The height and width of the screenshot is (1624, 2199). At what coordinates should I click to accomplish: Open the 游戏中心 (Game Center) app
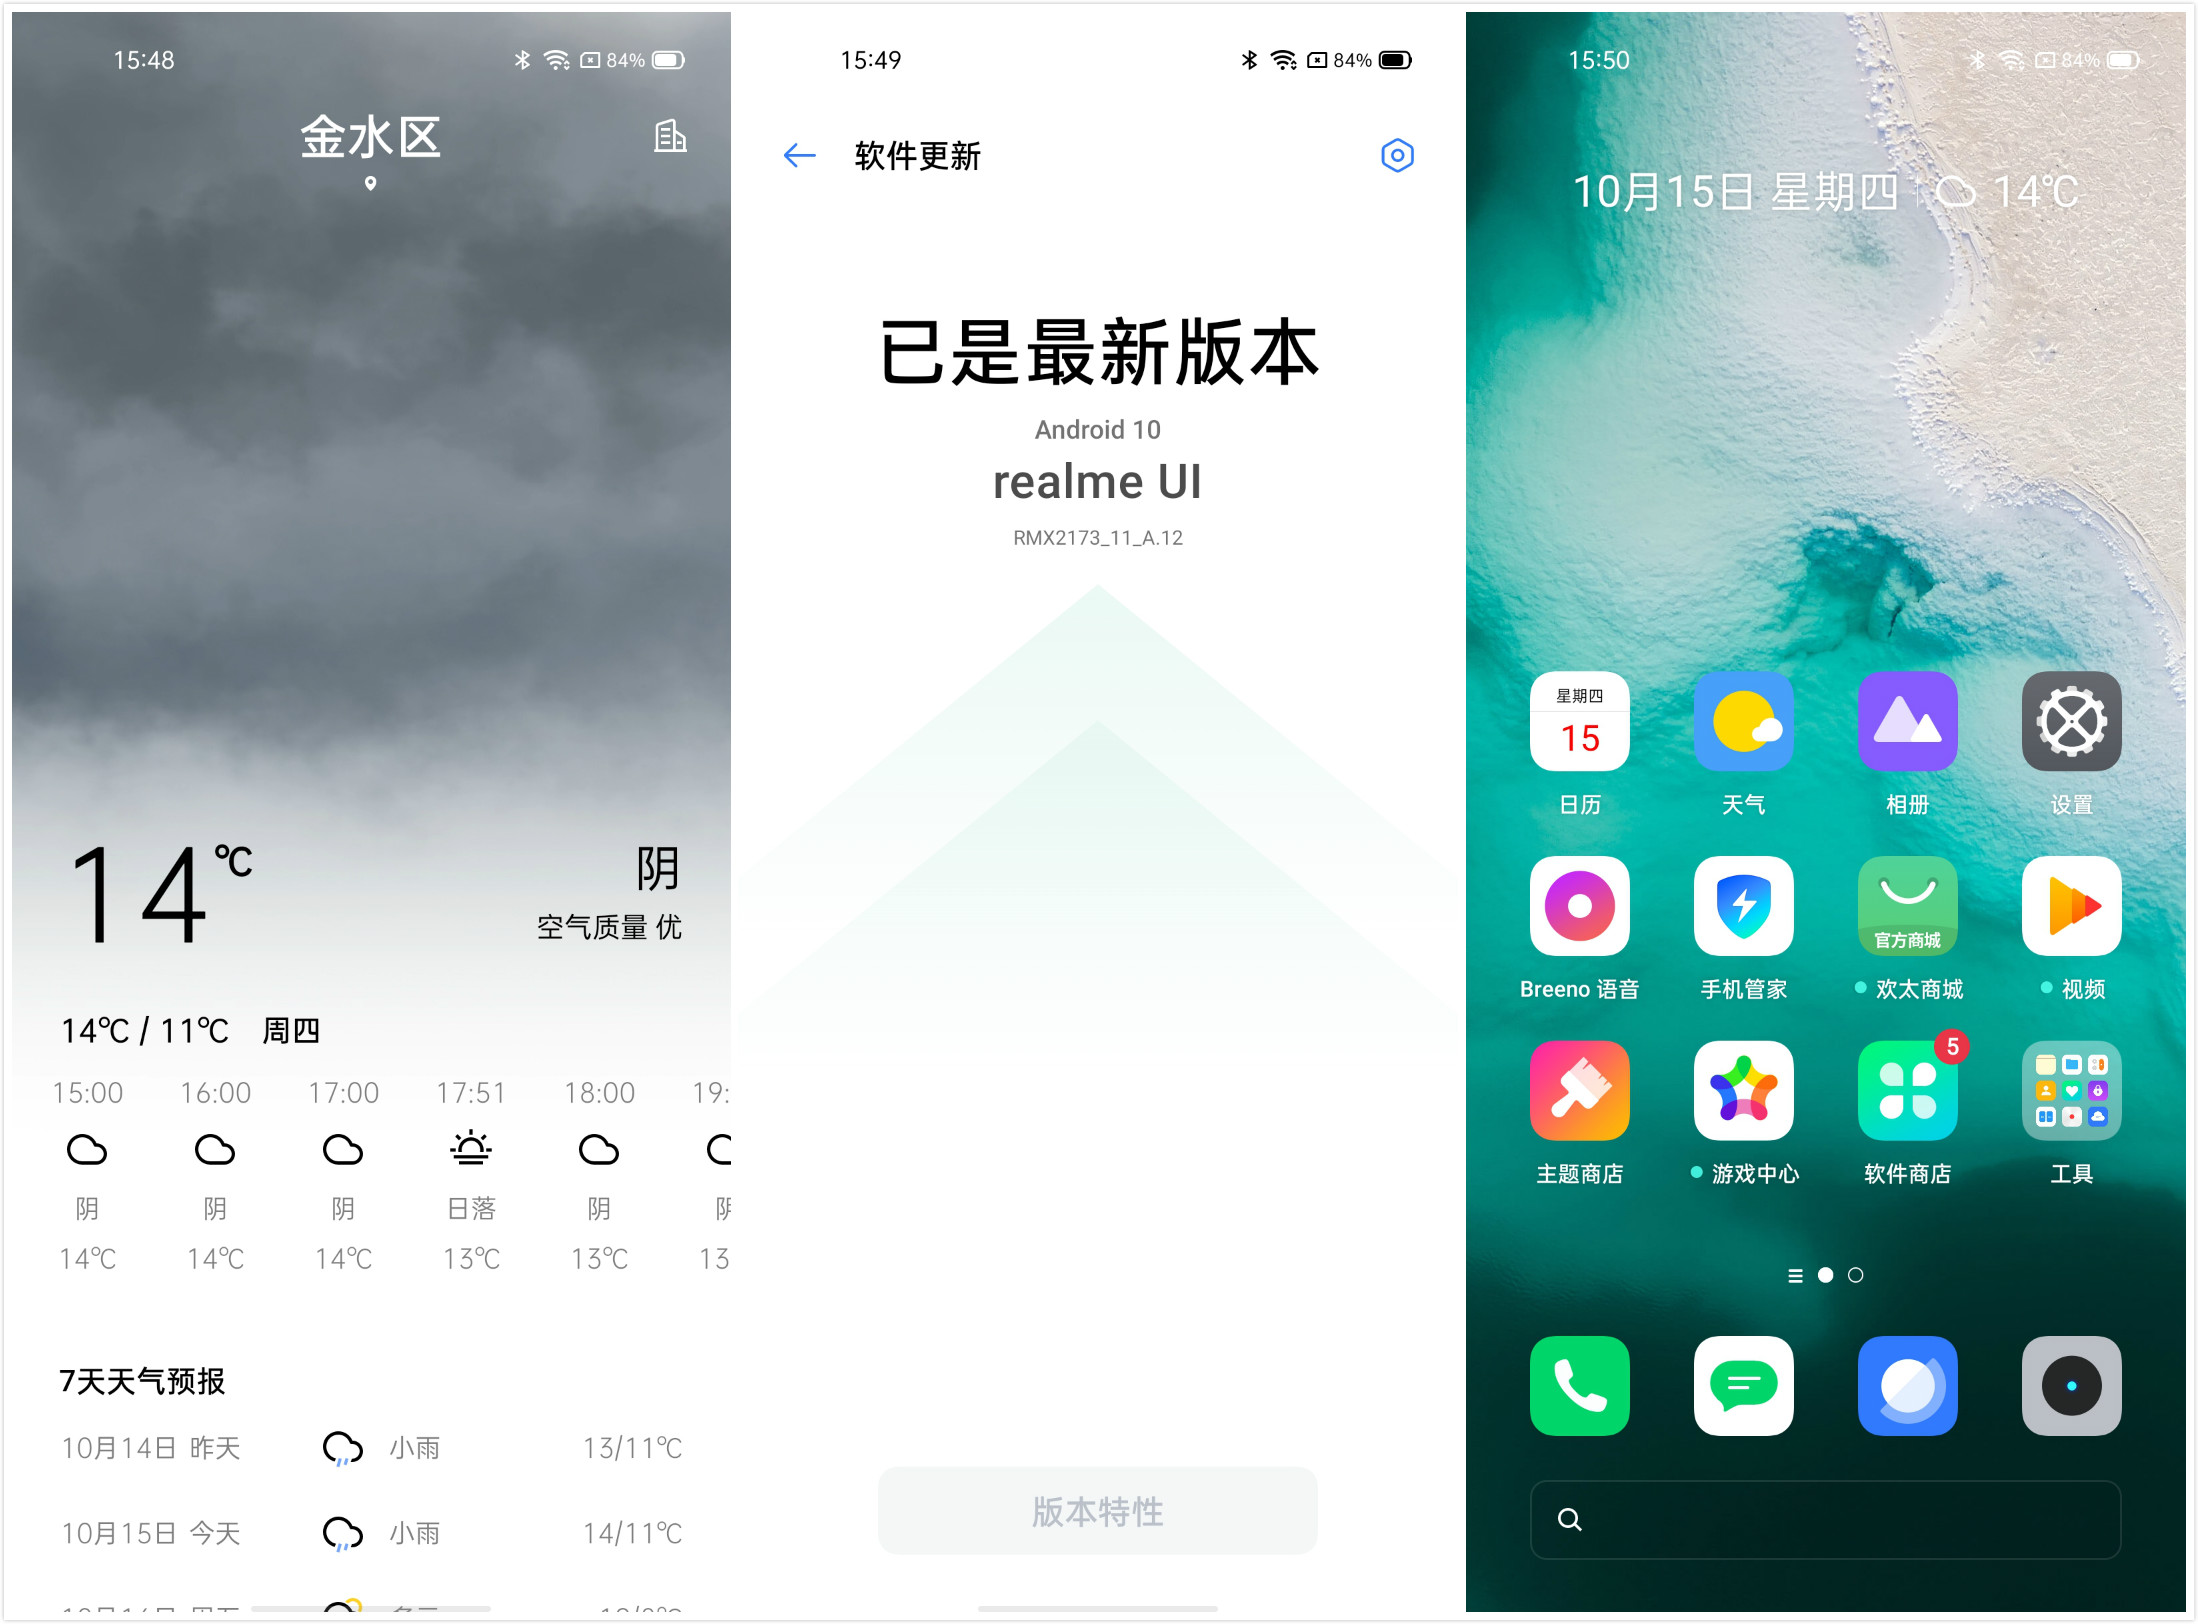(1750, 1101)
